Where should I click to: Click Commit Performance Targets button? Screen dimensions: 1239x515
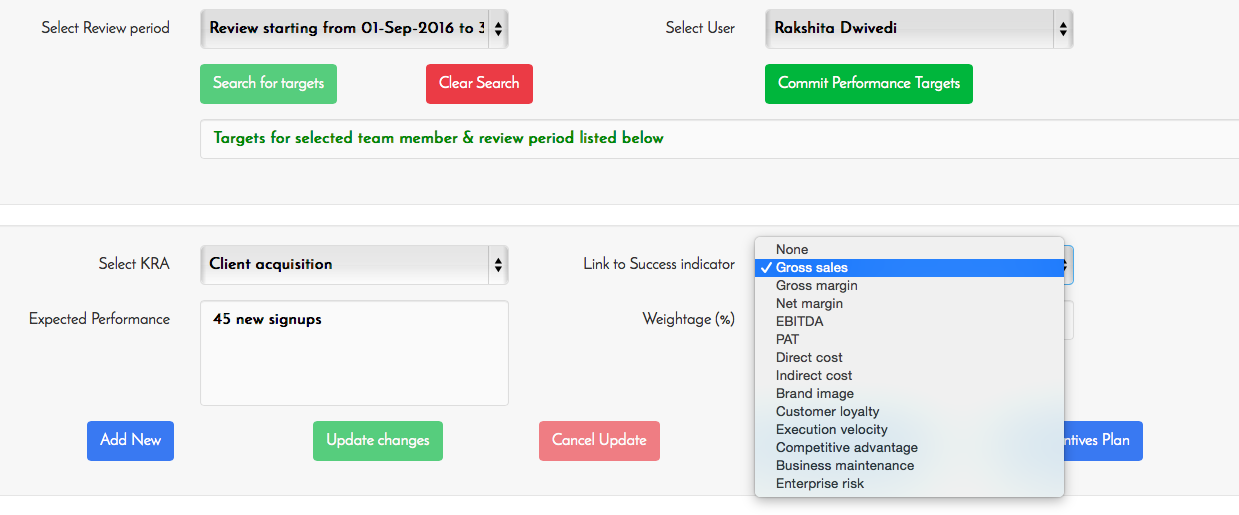coord(869,84)
